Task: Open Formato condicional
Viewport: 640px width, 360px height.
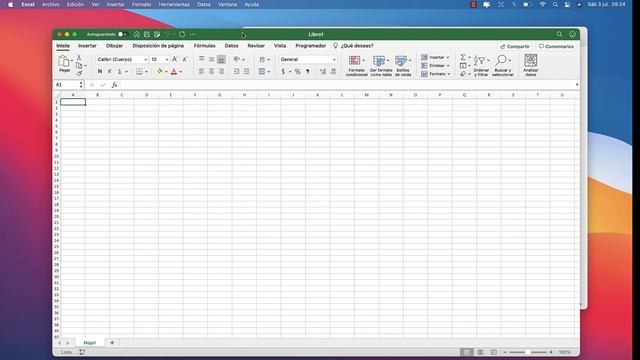Action: click(x=356, y=65)
